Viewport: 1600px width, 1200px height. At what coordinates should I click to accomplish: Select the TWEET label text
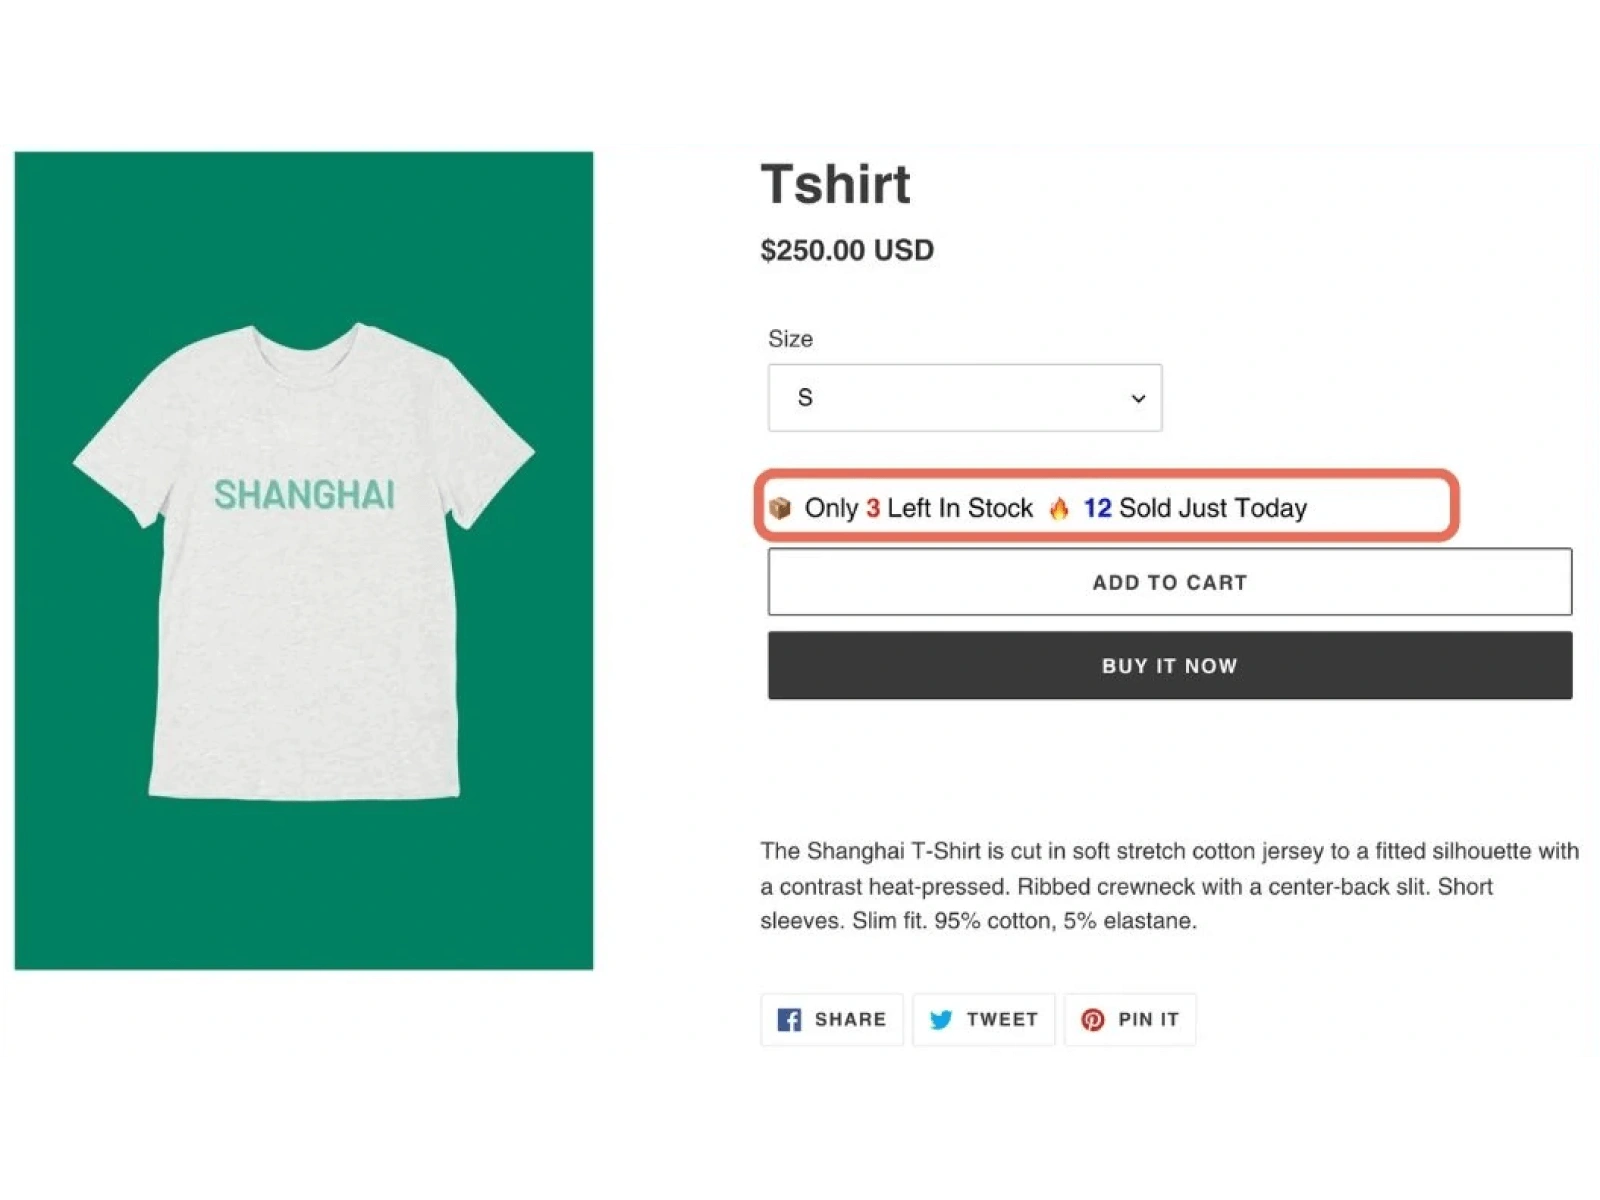(x=1002, y=1020)
